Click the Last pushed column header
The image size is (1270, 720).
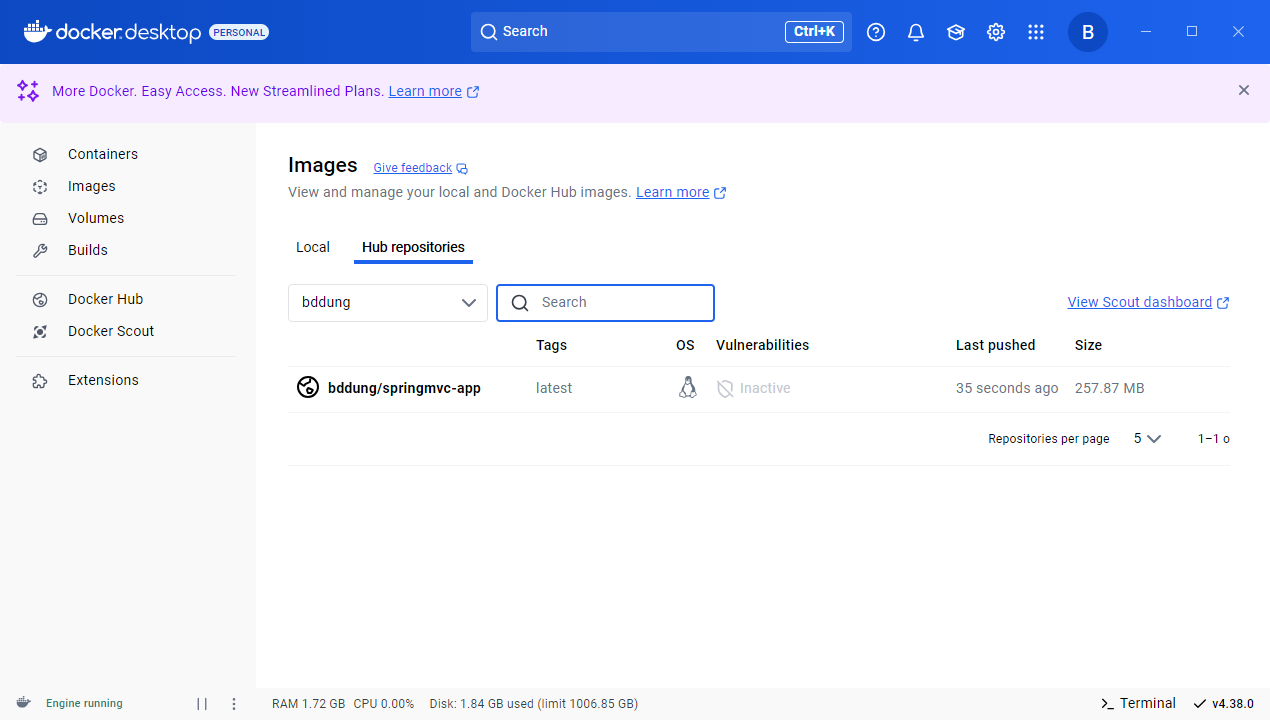coord(995,345)
